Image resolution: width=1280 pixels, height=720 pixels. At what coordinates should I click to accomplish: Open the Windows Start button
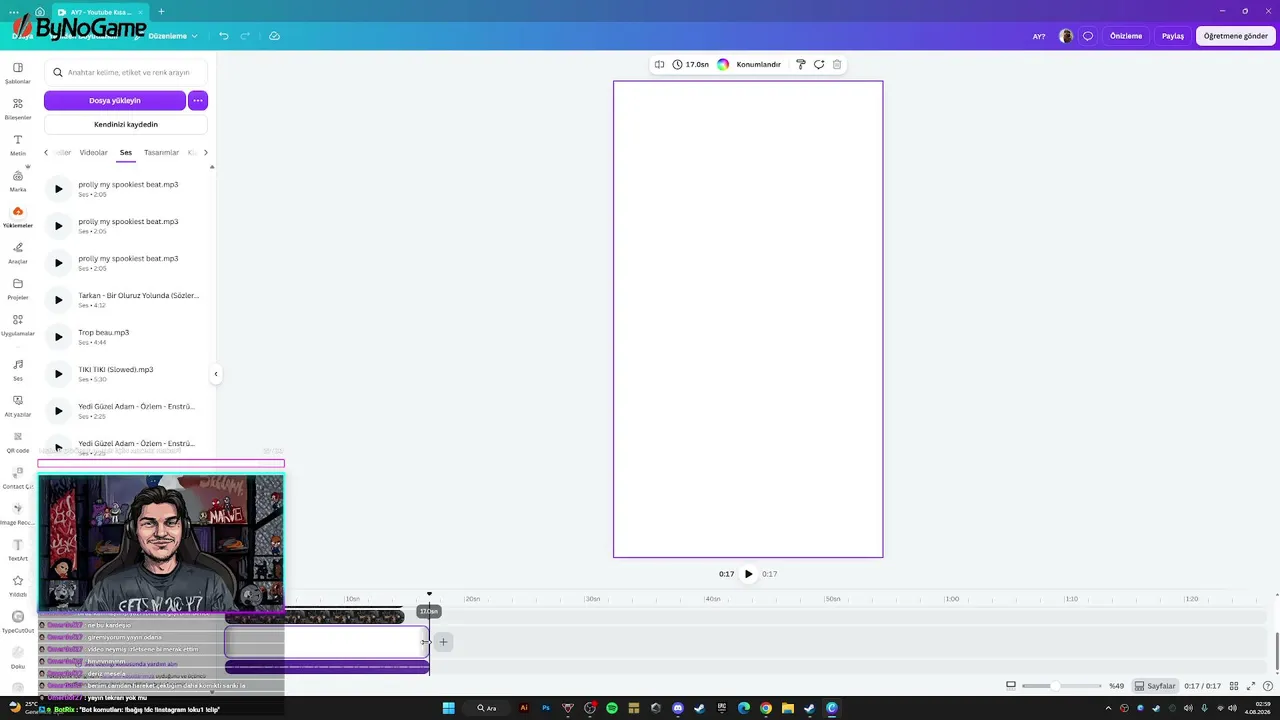[x=449, y=708]
